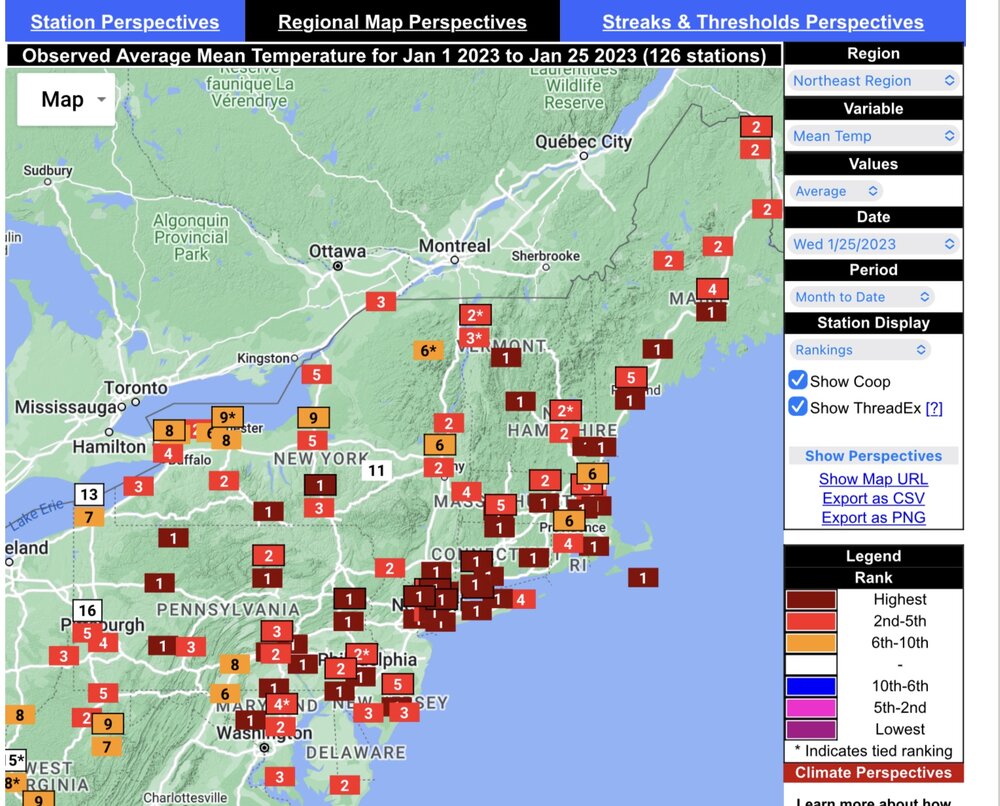Click the Sudbury city label

click(48, 170)
